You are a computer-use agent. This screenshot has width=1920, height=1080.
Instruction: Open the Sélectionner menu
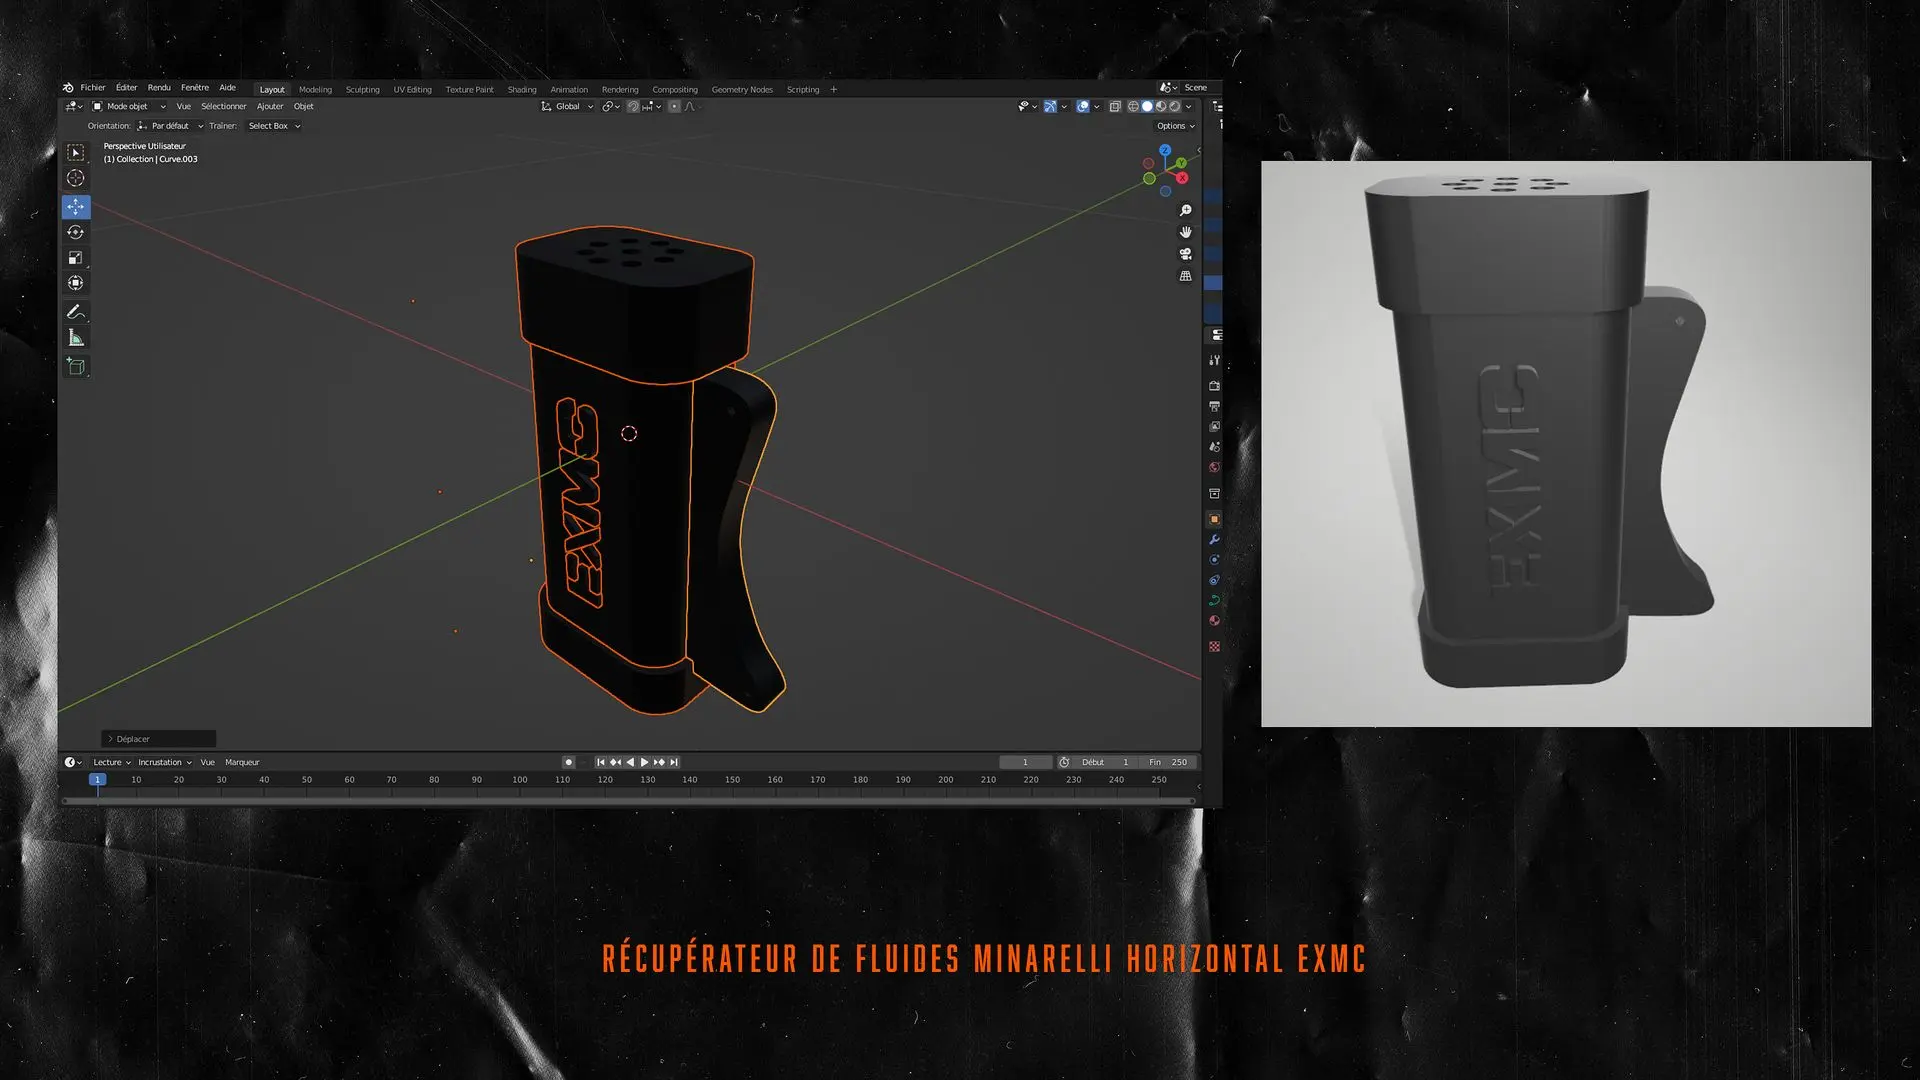point(223,106)
